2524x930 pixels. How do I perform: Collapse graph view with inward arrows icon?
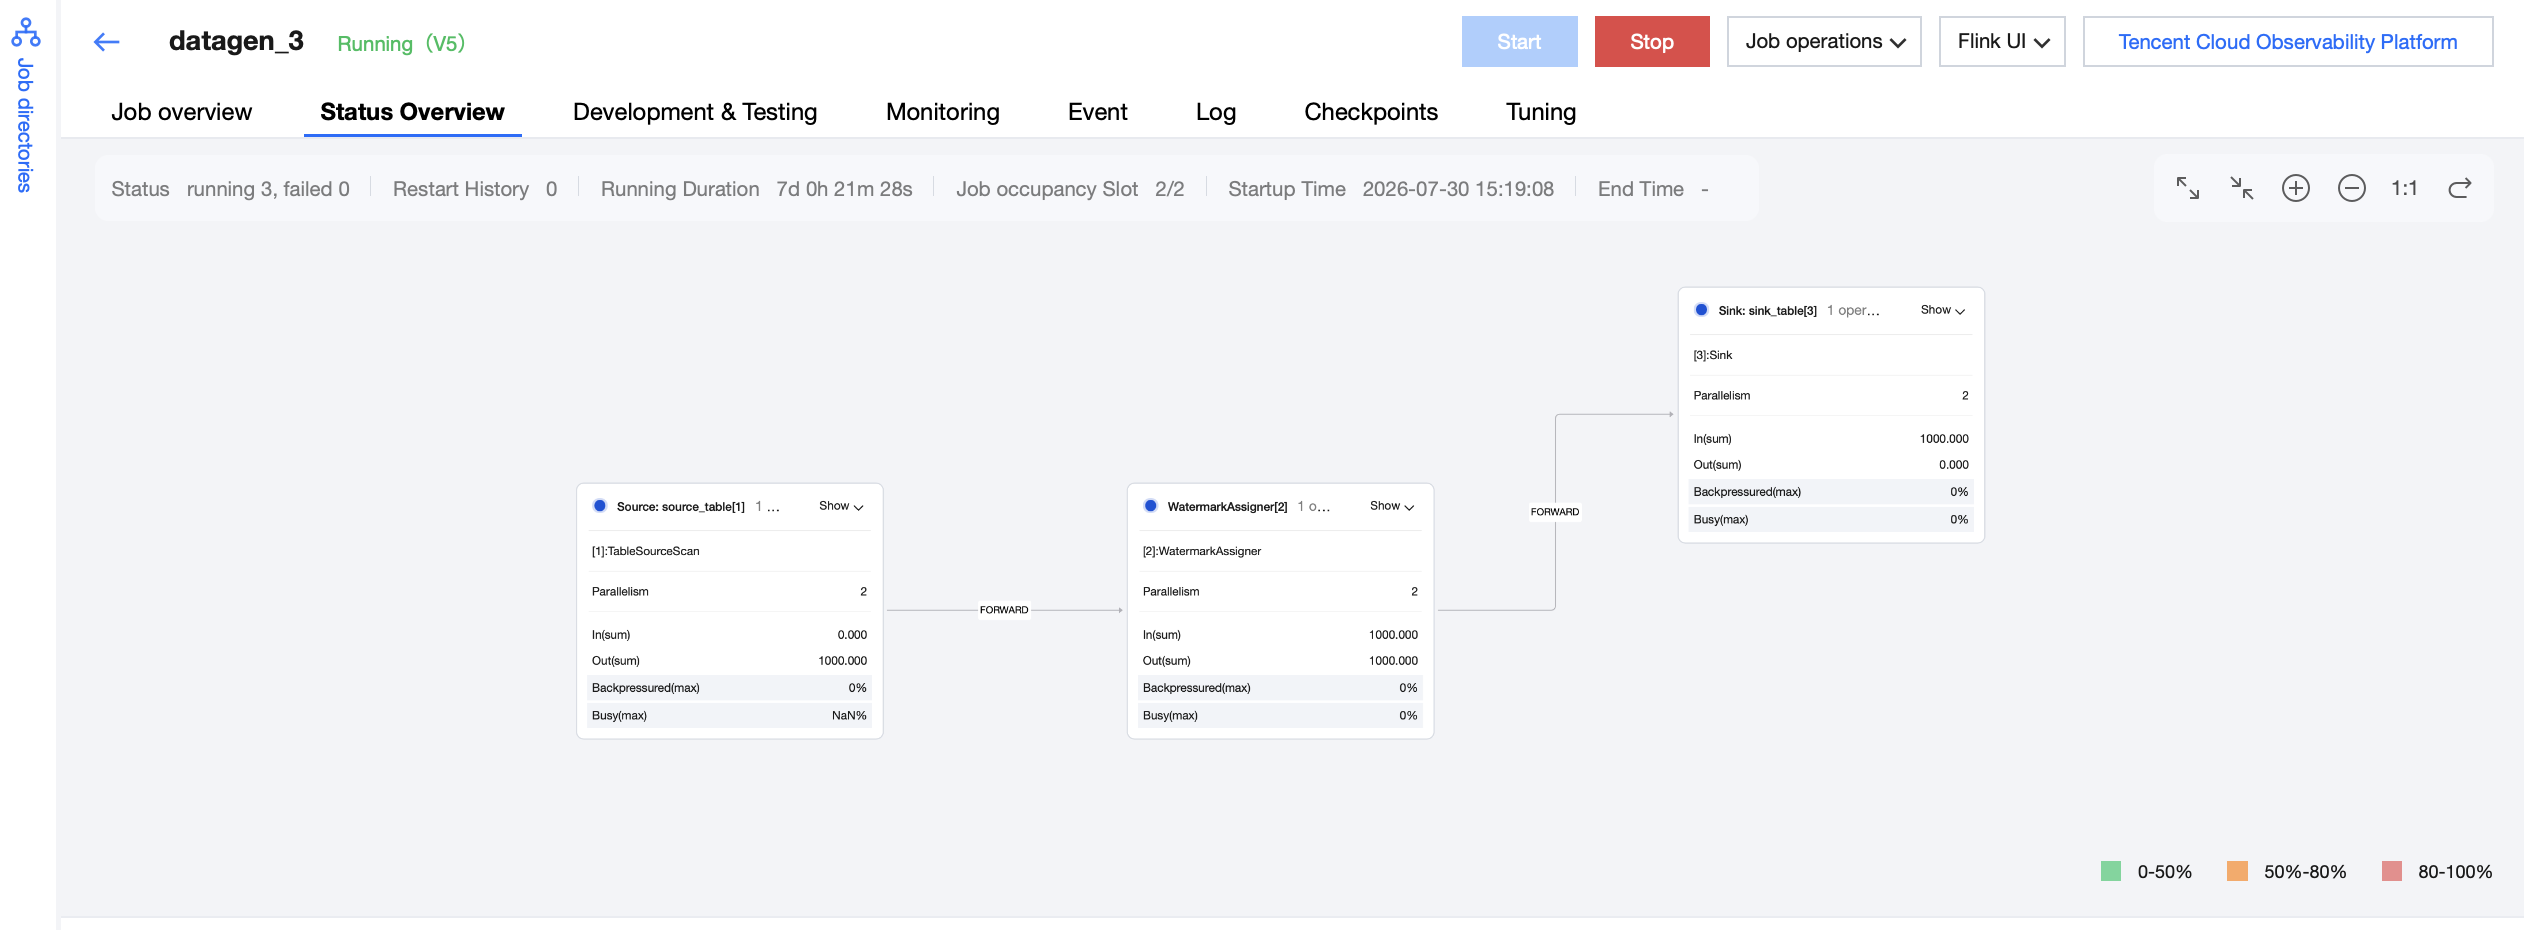pos(2242,188)
